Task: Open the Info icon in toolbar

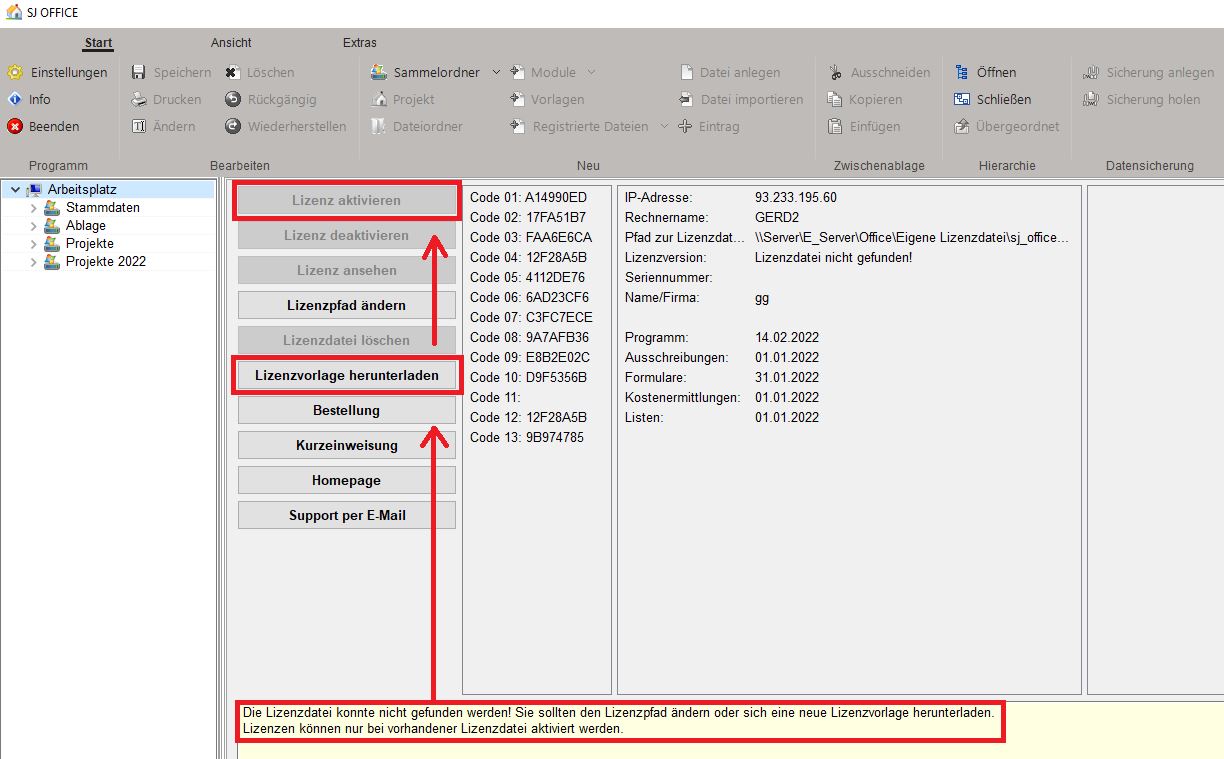Action: click(15, 99)
